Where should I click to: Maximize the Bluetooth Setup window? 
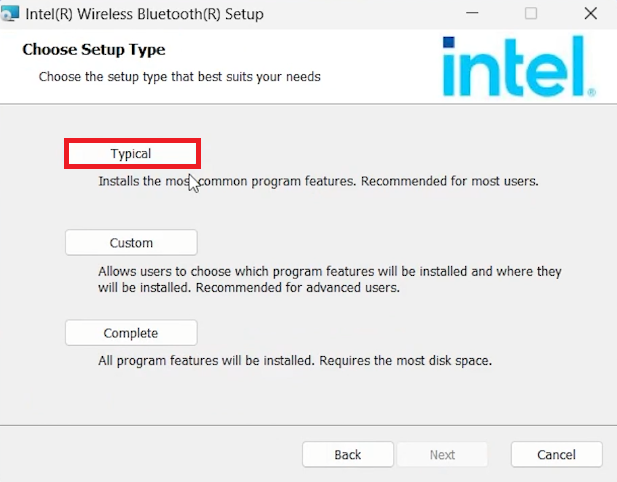coord(531,14)
